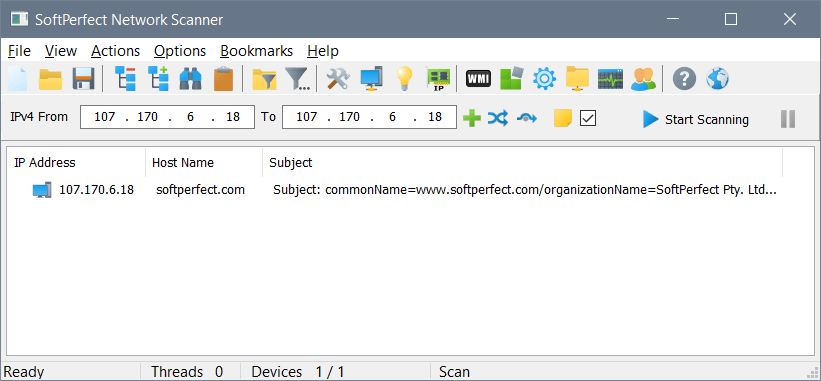Click the Ready status bar text
Screen dimensions: 821x381
pos(24,372)
